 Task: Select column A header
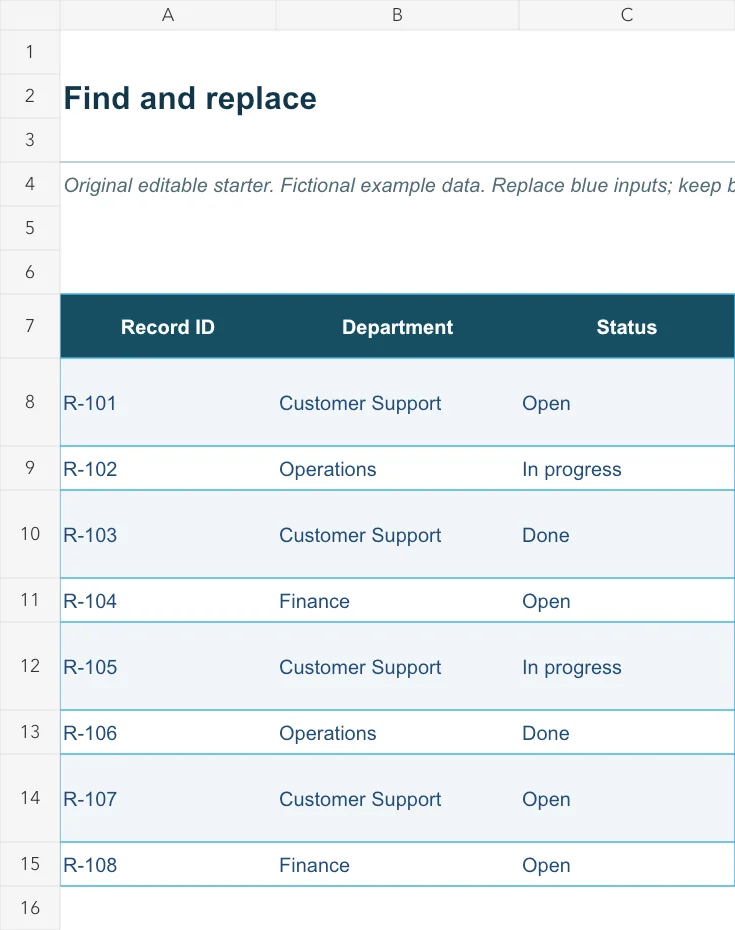pos(168,15)
